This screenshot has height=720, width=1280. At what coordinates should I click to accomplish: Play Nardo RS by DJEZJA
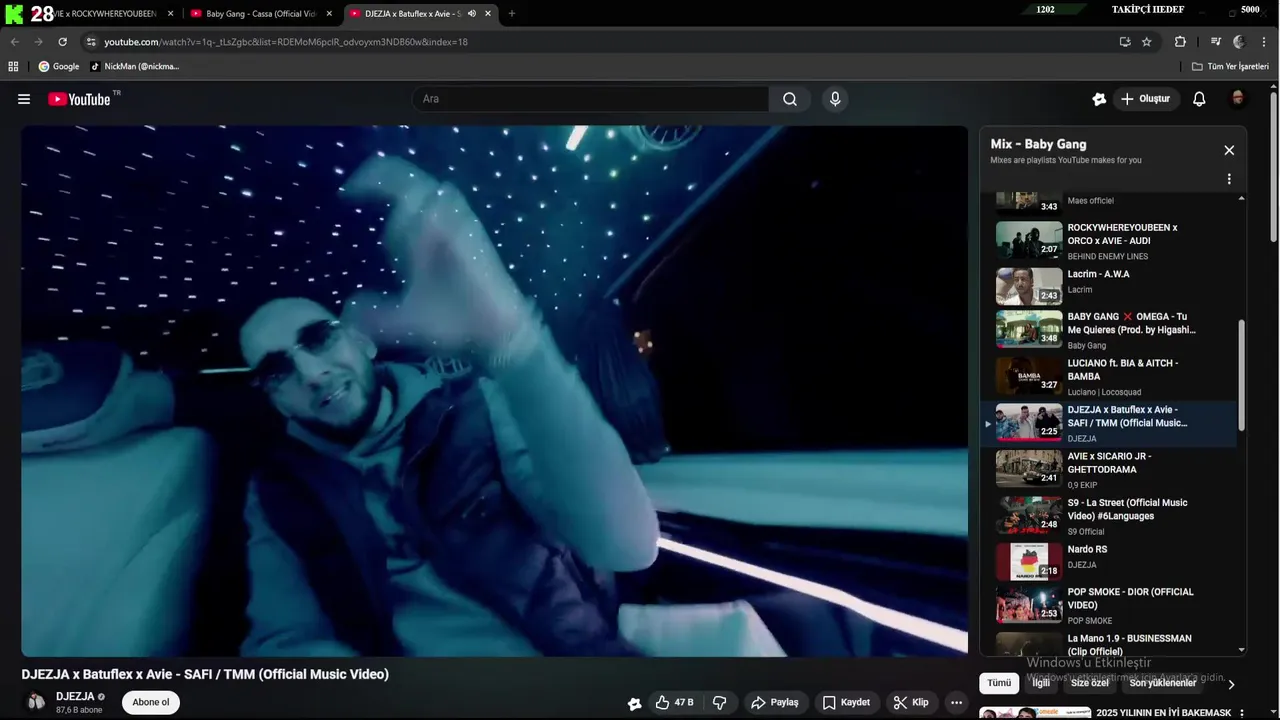[x=1109, y=562]
